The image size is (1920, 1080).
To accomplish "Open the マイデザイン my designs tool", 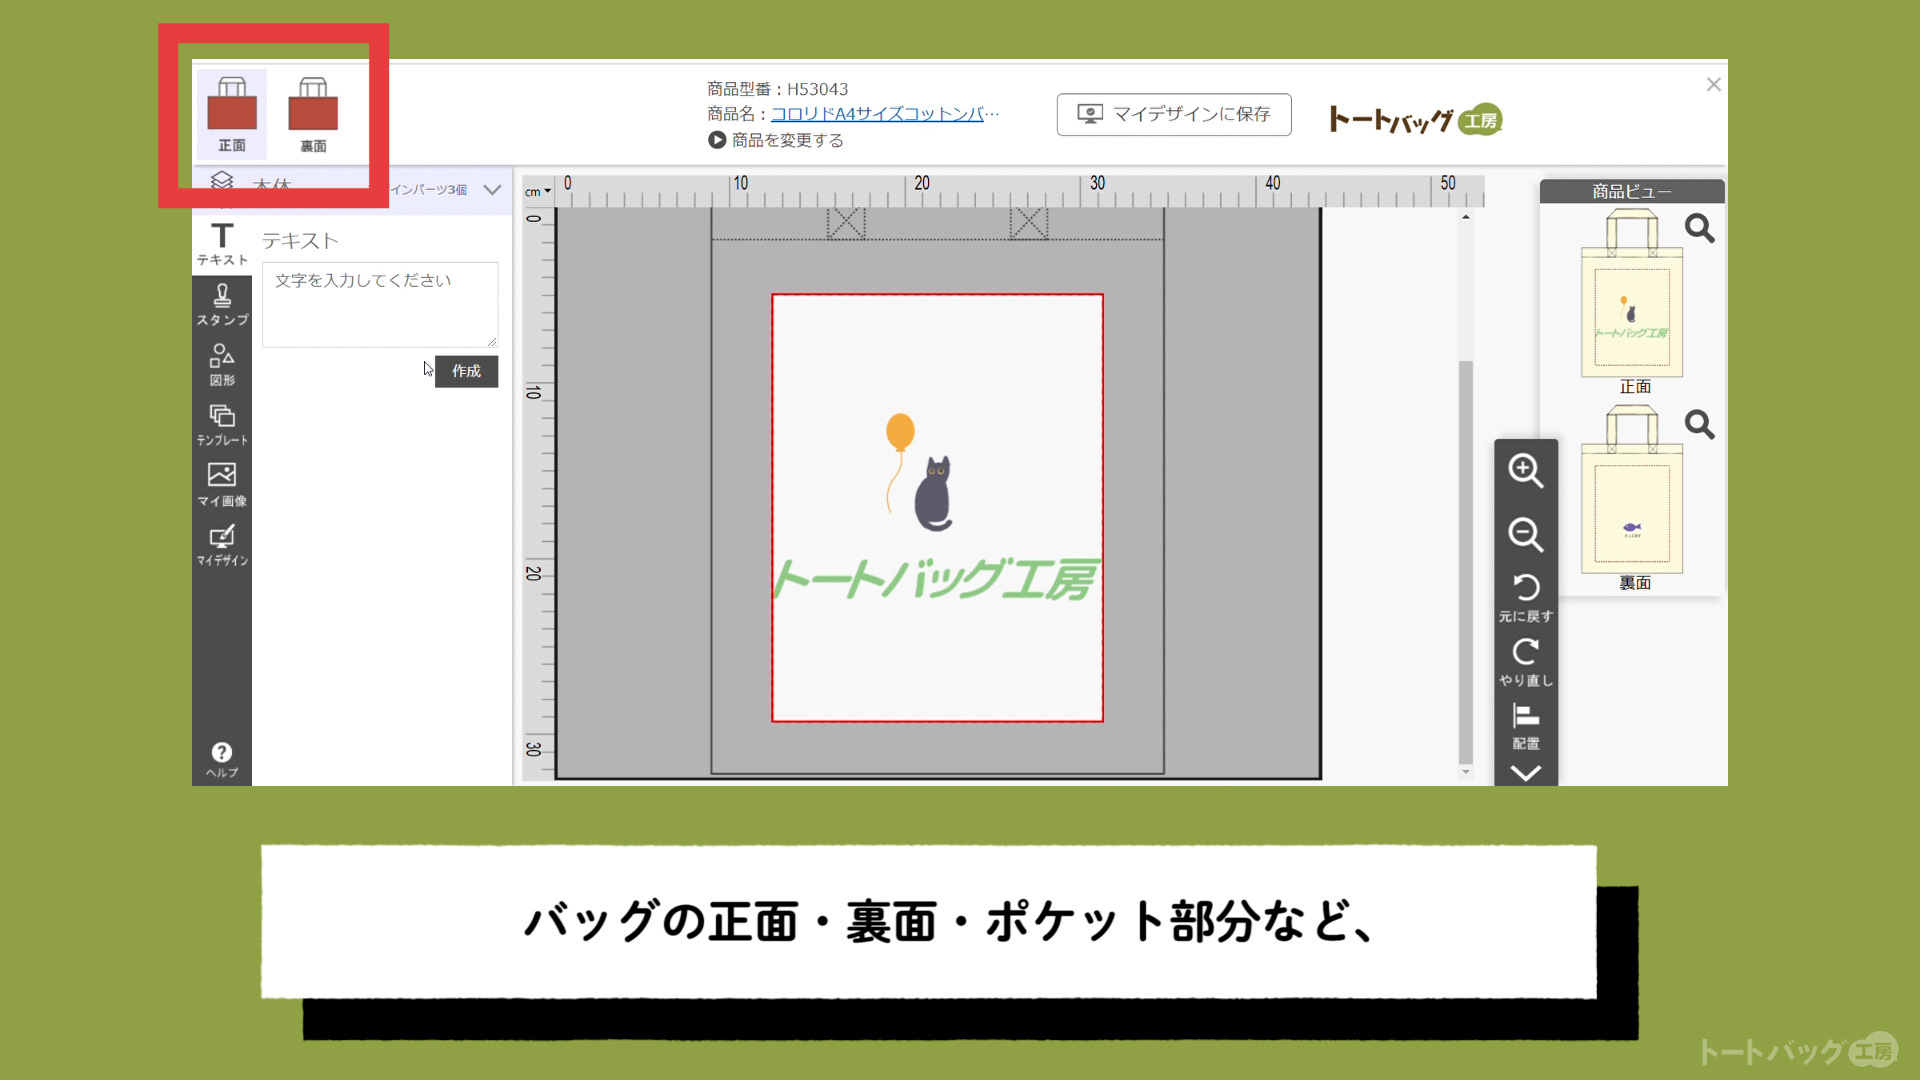I will 222,546.
